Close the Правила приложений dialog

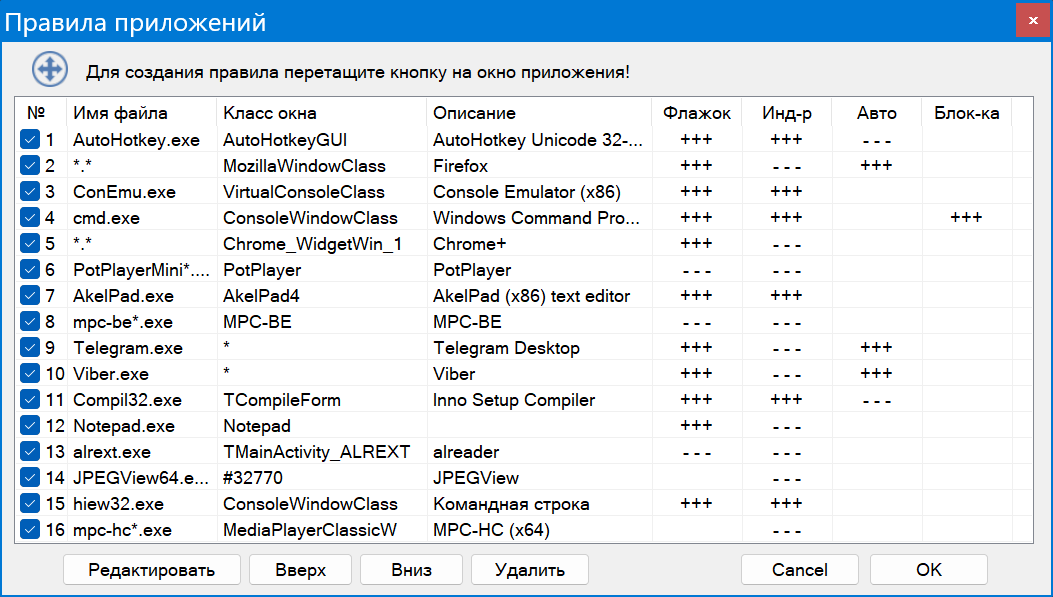click(1034, 21)
